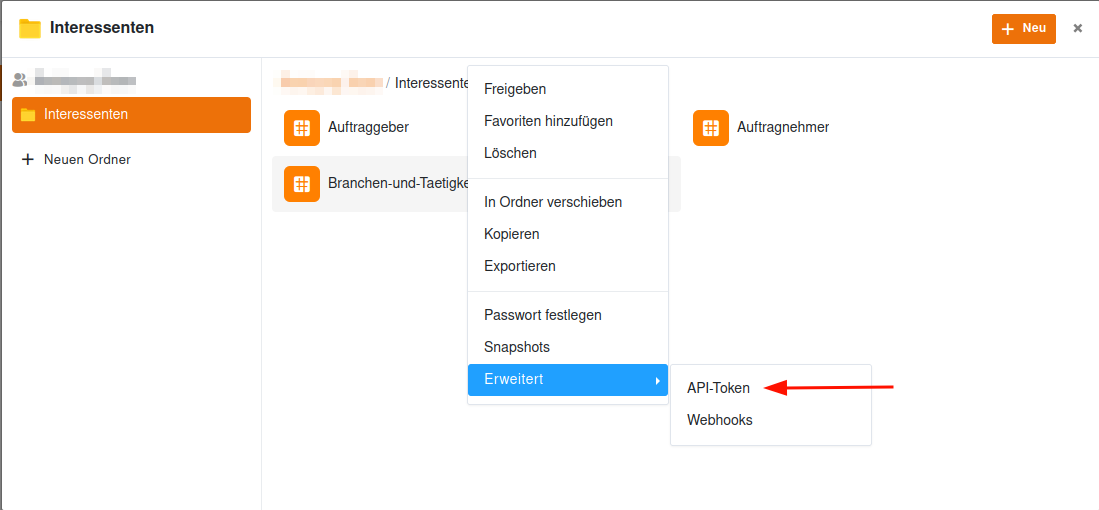
Task: Open the Auftraggeber base icon
Action: 302,128
